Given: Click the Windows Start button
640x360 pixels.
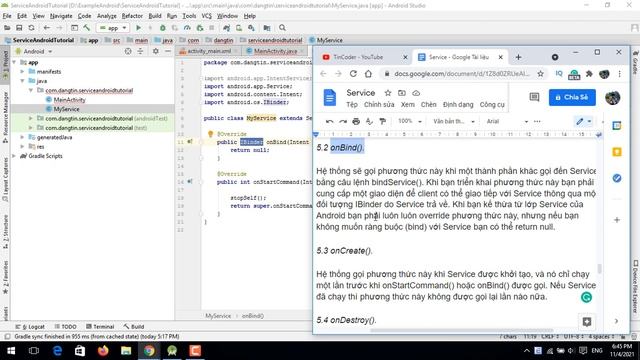Looking at the screenshot, I should coord(11,351).
